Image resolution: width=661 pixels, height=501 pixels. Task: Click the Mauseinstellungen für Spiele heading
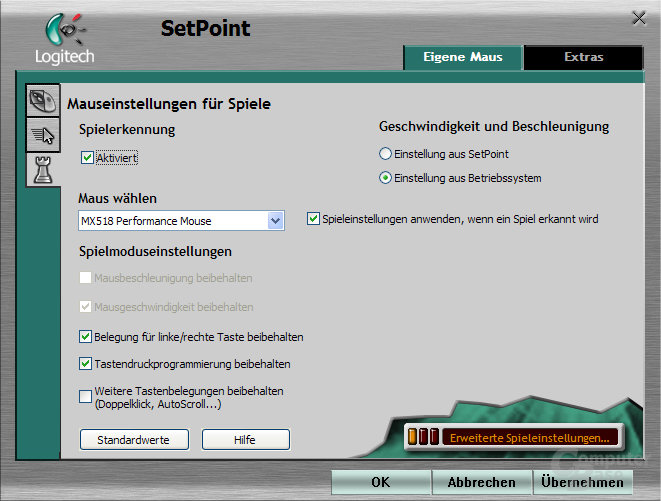click(x=169, y=104)
